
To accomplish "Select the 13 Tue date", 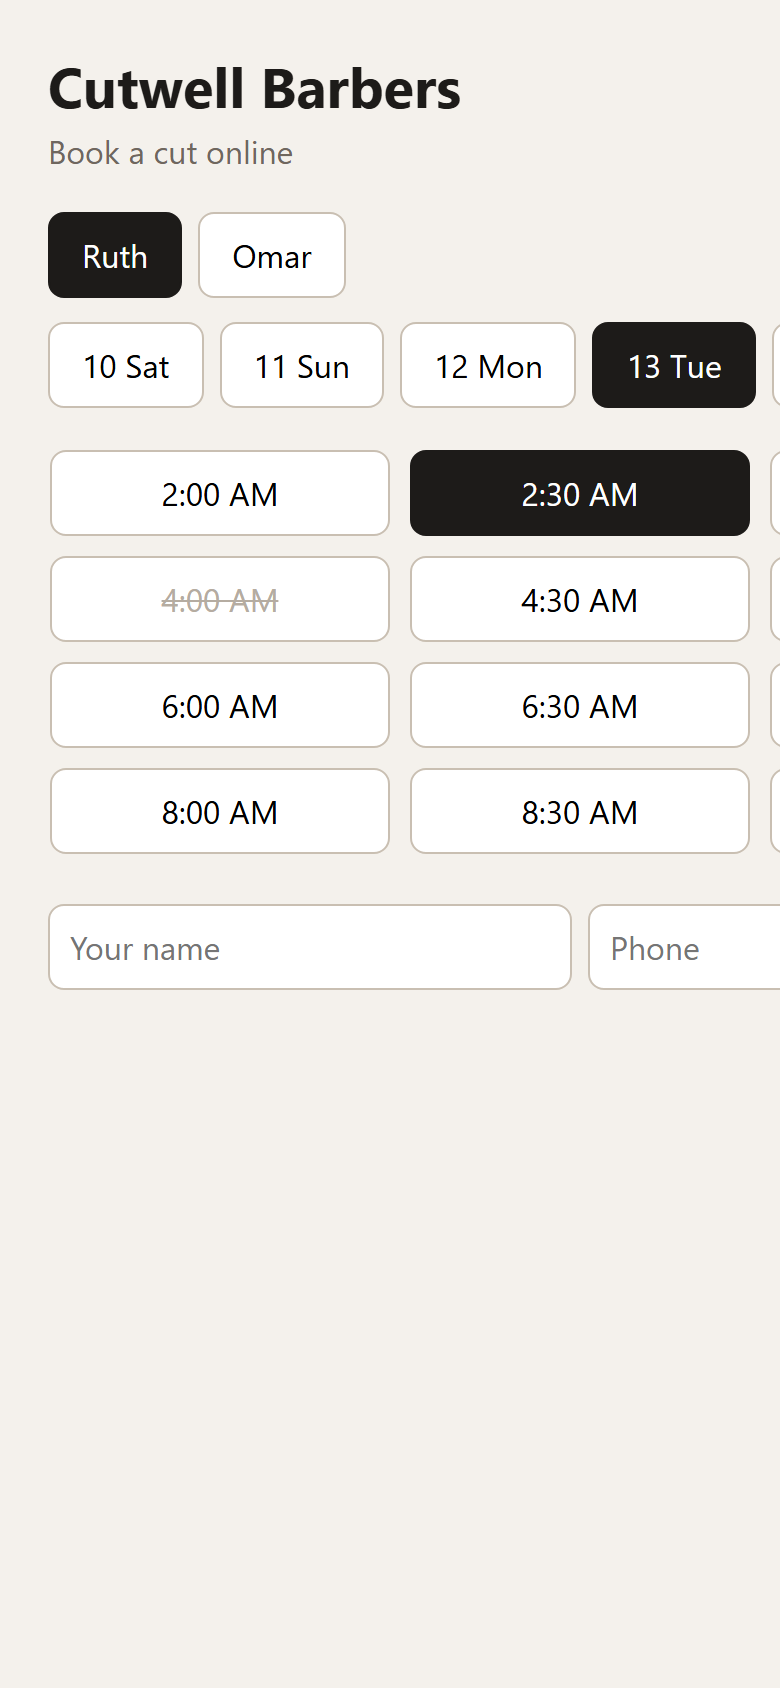I will (674, 365).
